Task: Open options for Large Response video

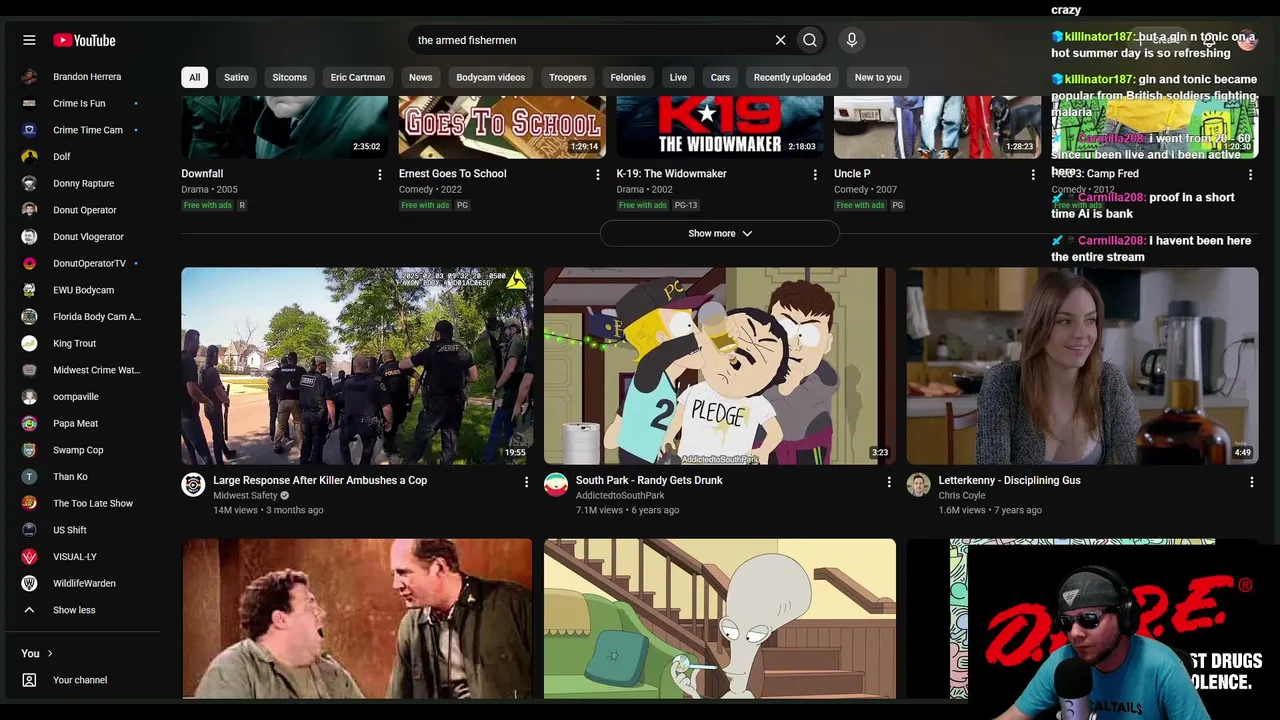Action: coord(526,482)
